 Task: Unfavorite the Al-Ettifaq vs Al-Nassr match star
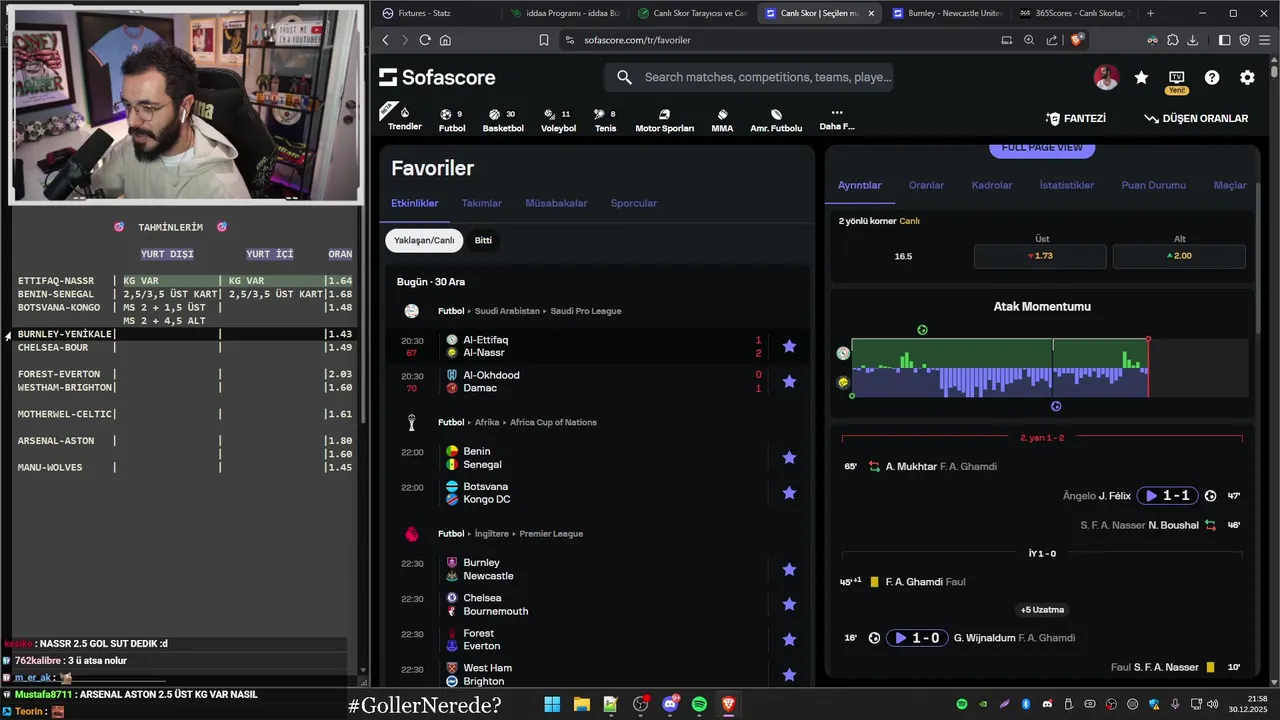789,346
